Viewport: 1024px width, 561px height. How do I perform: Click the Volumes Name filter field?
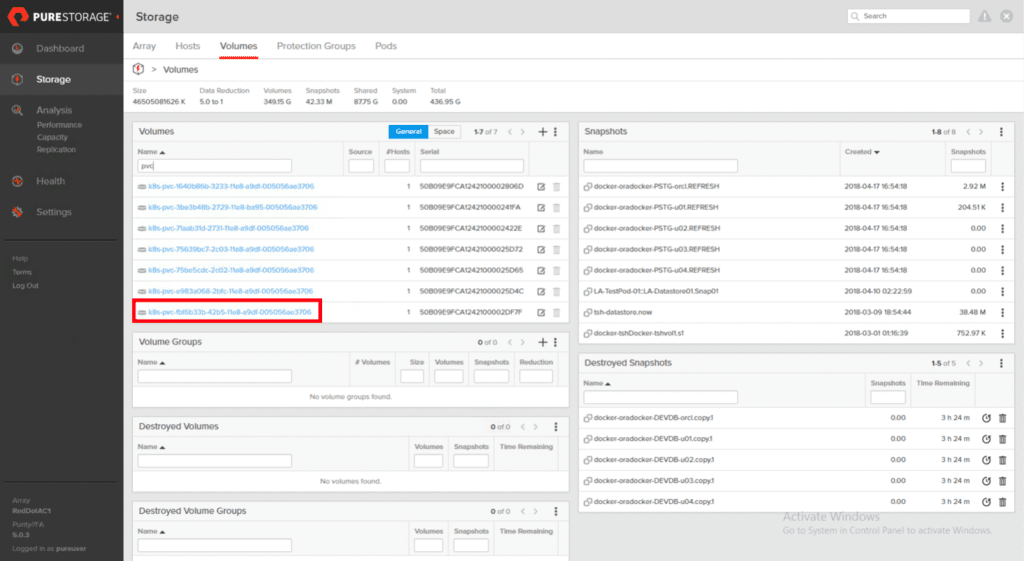coord(215,166)
